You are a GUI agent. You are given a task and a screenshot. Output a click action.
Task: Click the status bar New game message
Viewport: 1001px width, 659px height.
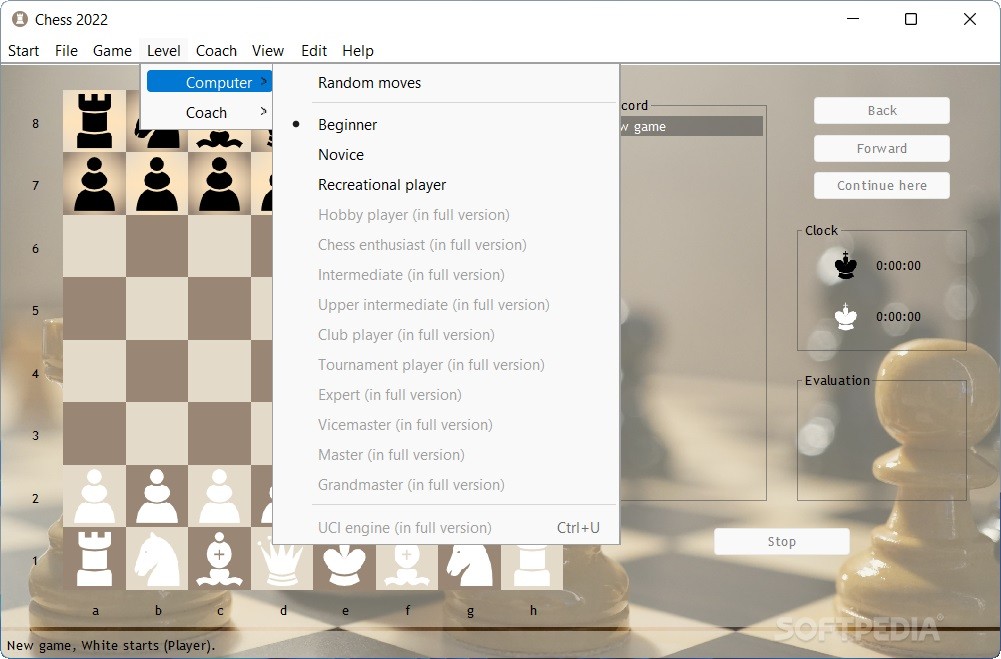click(111, 645)
